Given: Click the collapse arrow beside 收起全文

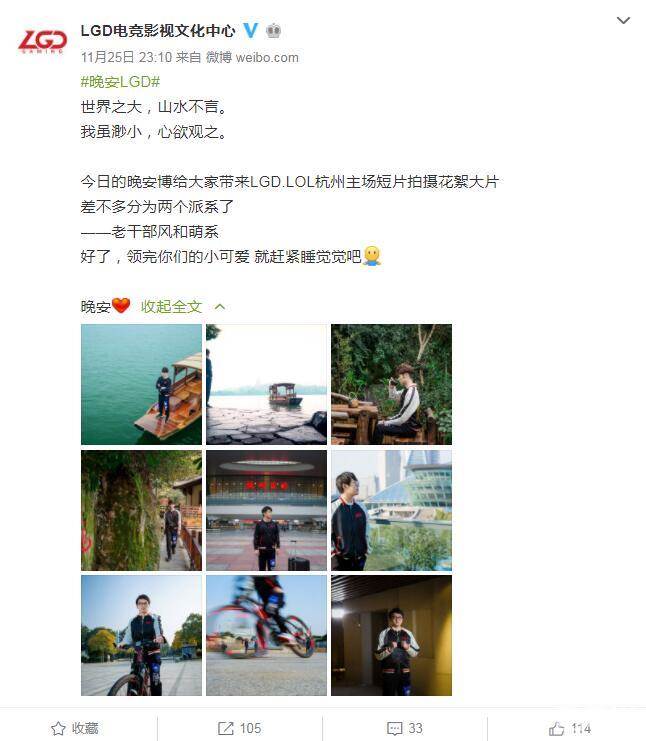Looking at the screenshot, I should pyautogui.click(x=220, y=307).
